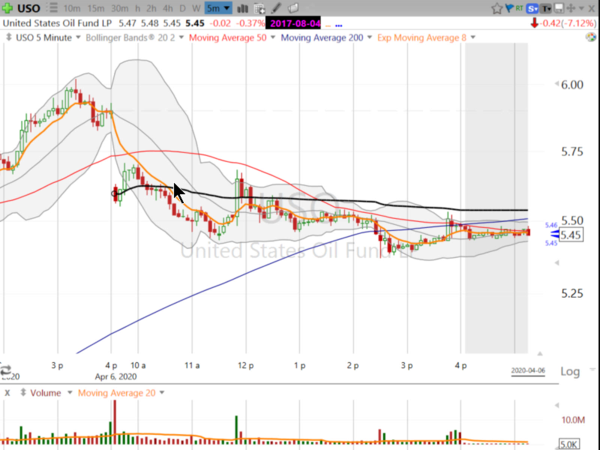Open the window options down-arrow menu
Image resolution: width=600 pixels, height=450 pixels.
tap(581, 8)
